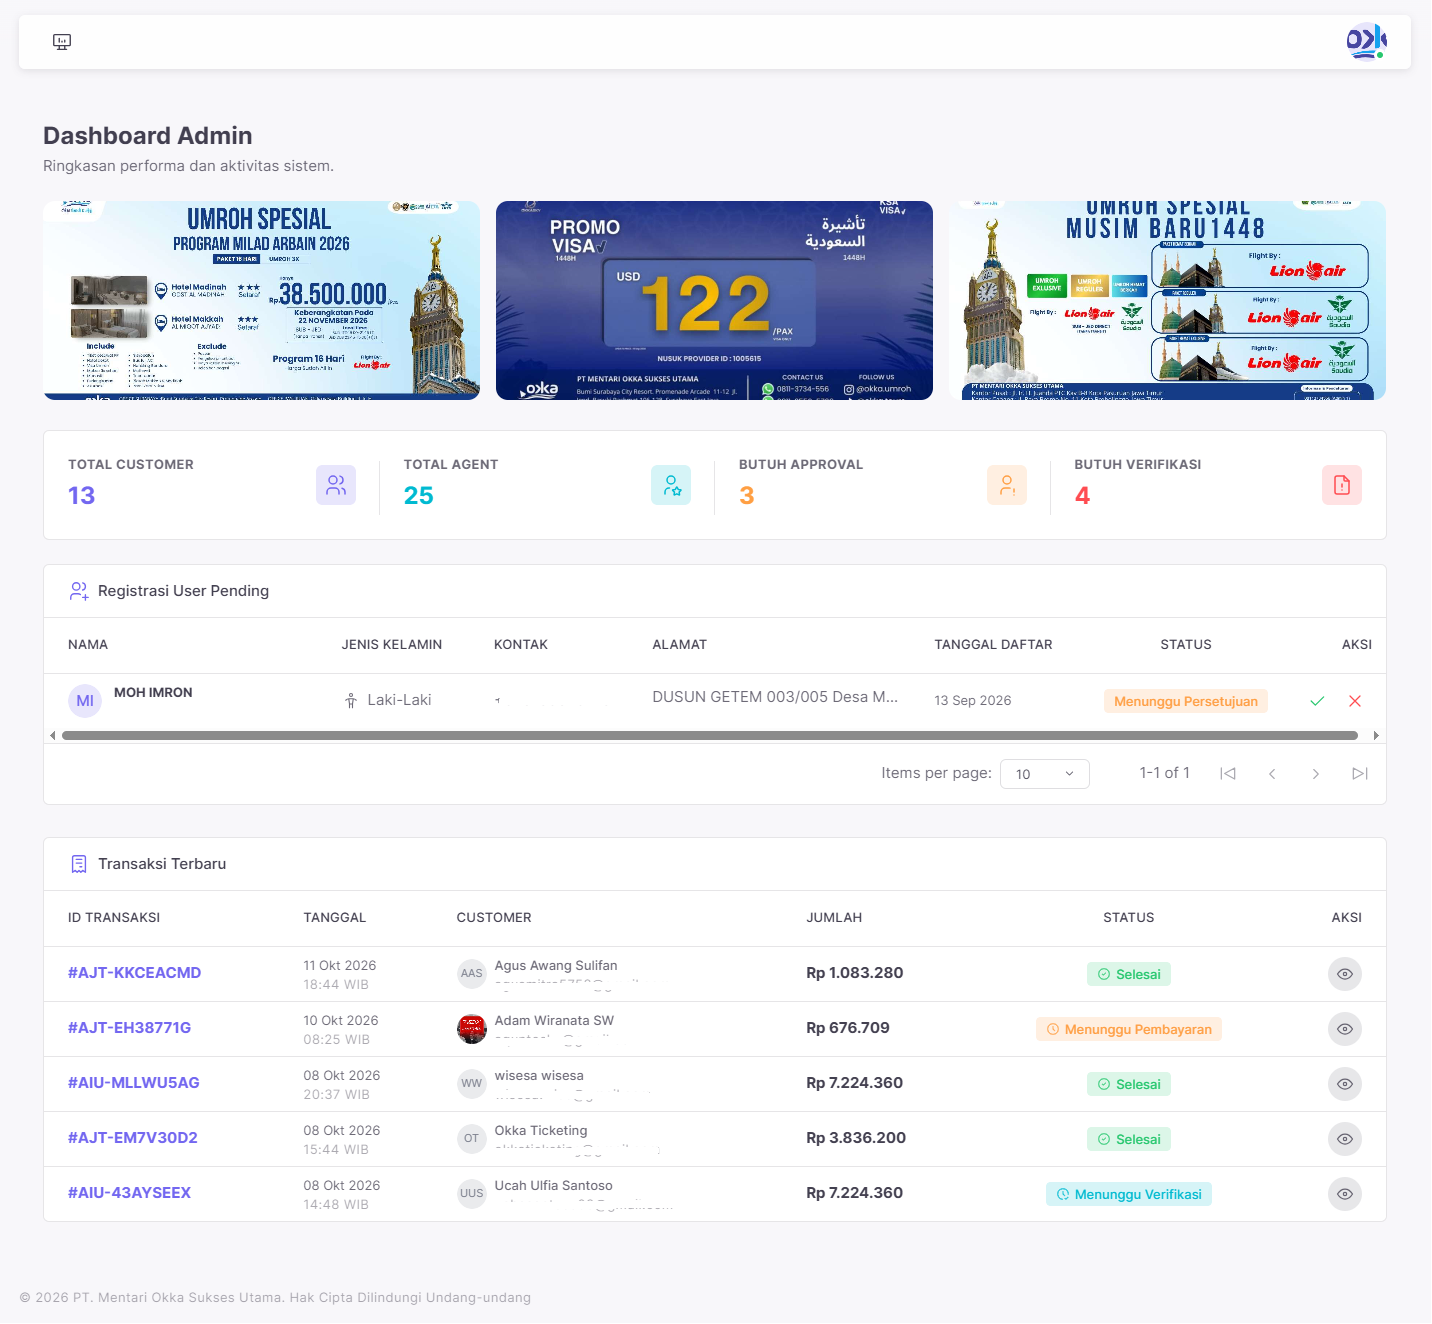Click scrollbar right arrow in pending table
This screenshot has height=1324, width=1432.
tap(1376, 735)
